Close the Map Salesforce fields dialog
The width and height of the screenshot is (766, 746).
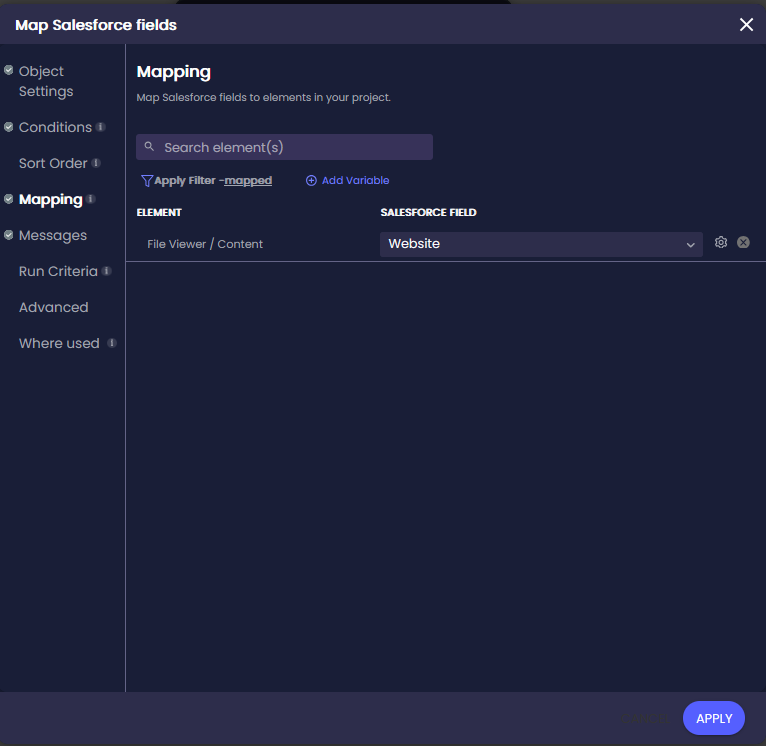click(746, 24)
